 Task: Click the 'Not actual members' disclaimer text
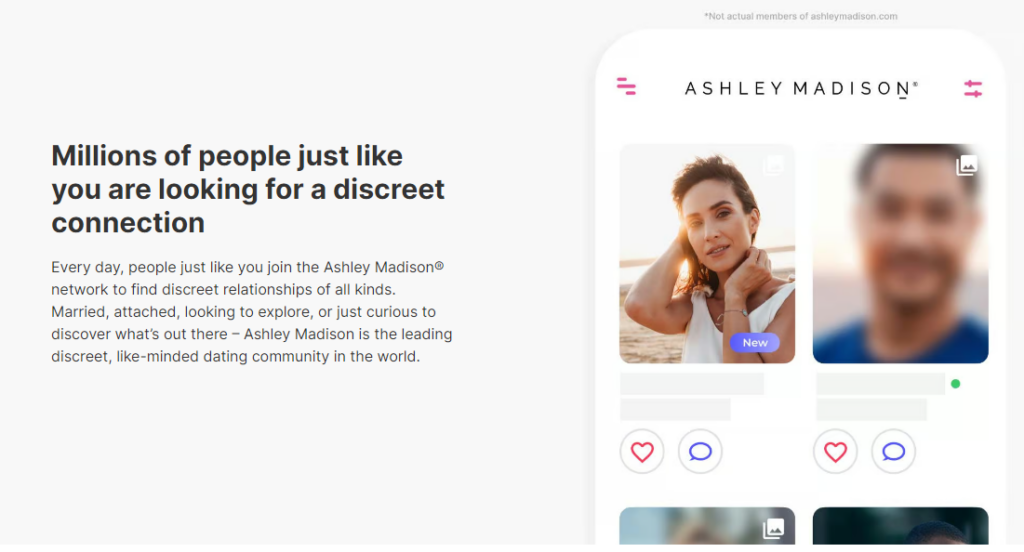click(801, 16)
